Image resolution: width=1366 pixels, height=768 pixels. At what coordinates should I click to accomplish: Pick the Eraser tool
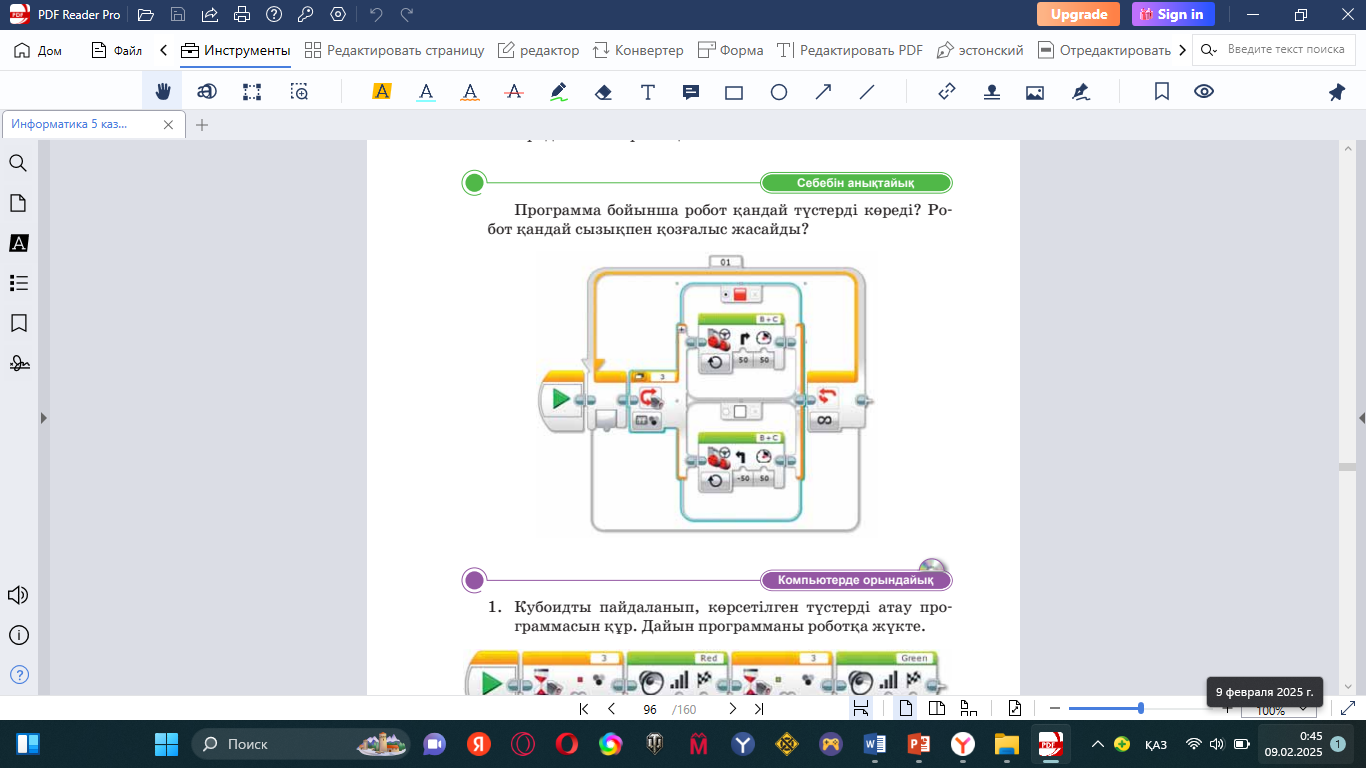(603, 92)
